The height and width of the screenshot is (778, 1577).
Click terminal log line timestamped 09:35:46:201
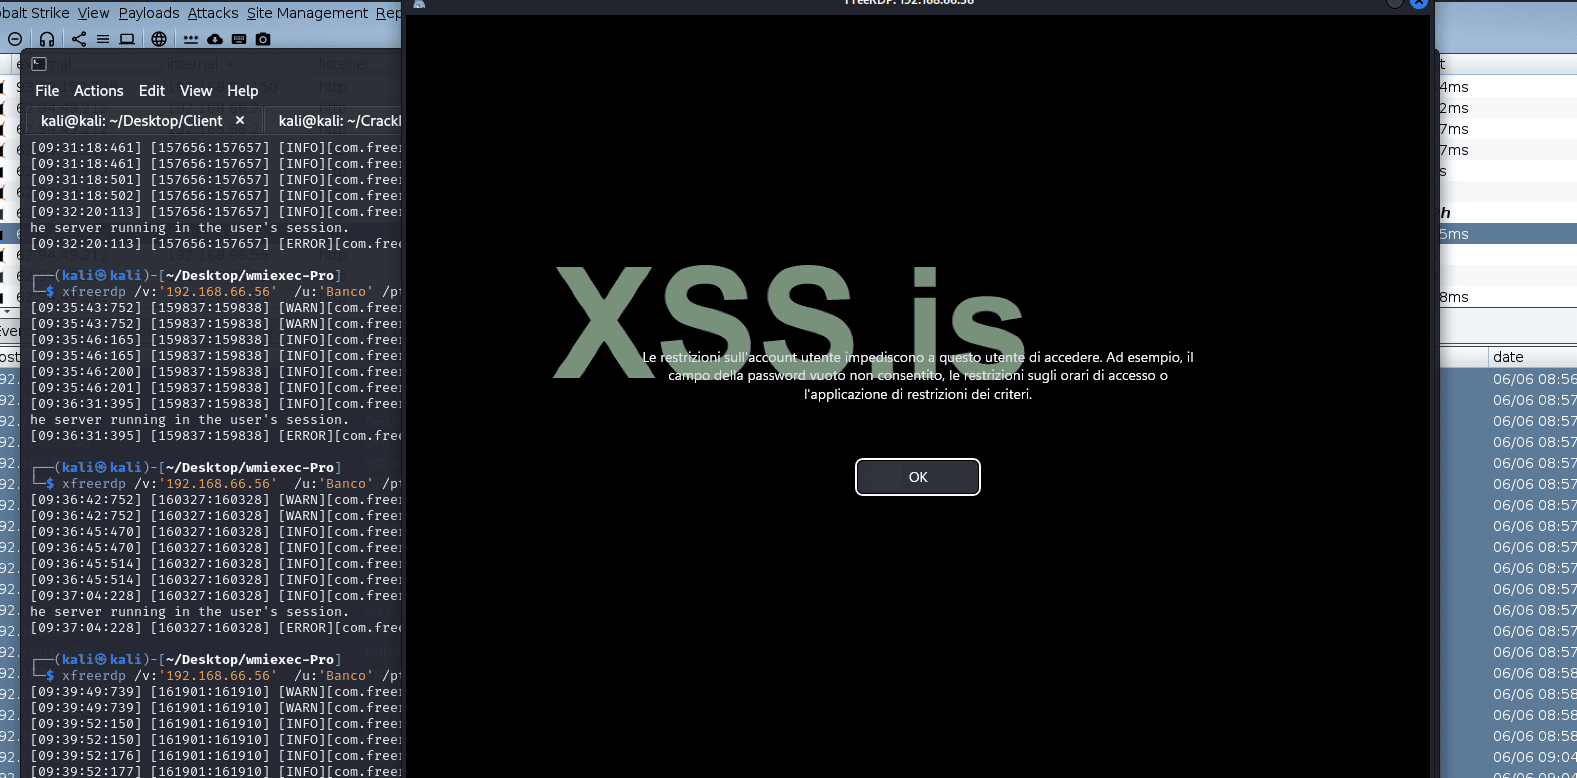[215, 388]
